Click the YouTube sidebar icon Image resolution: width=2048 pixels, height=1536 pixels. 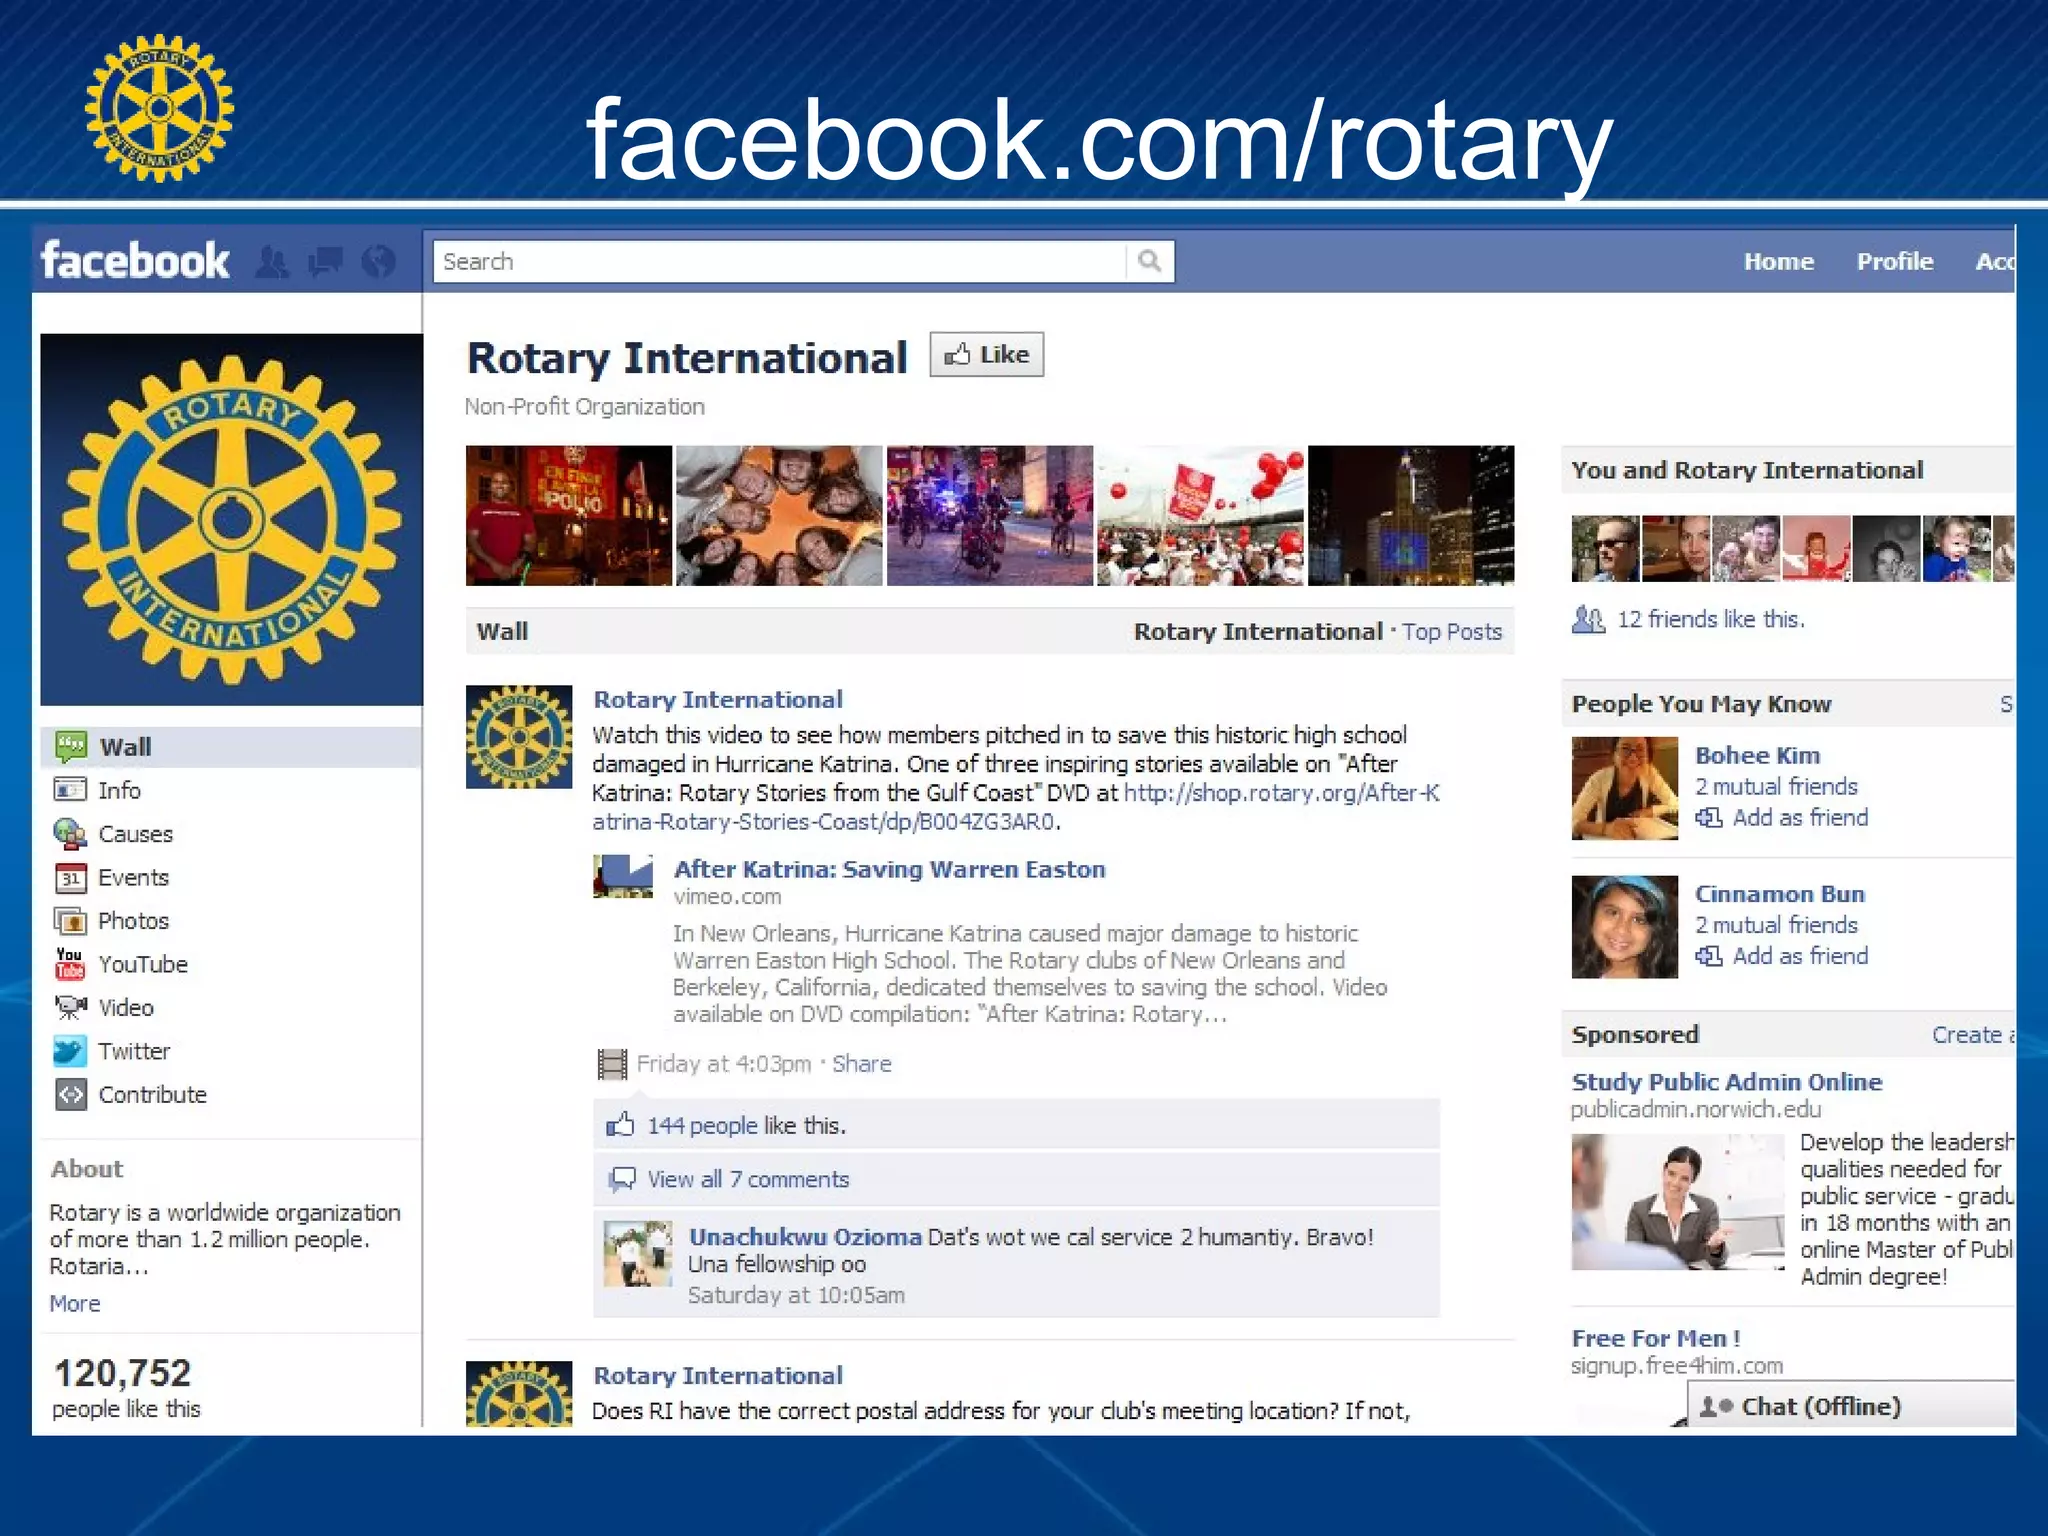[70, 964]
